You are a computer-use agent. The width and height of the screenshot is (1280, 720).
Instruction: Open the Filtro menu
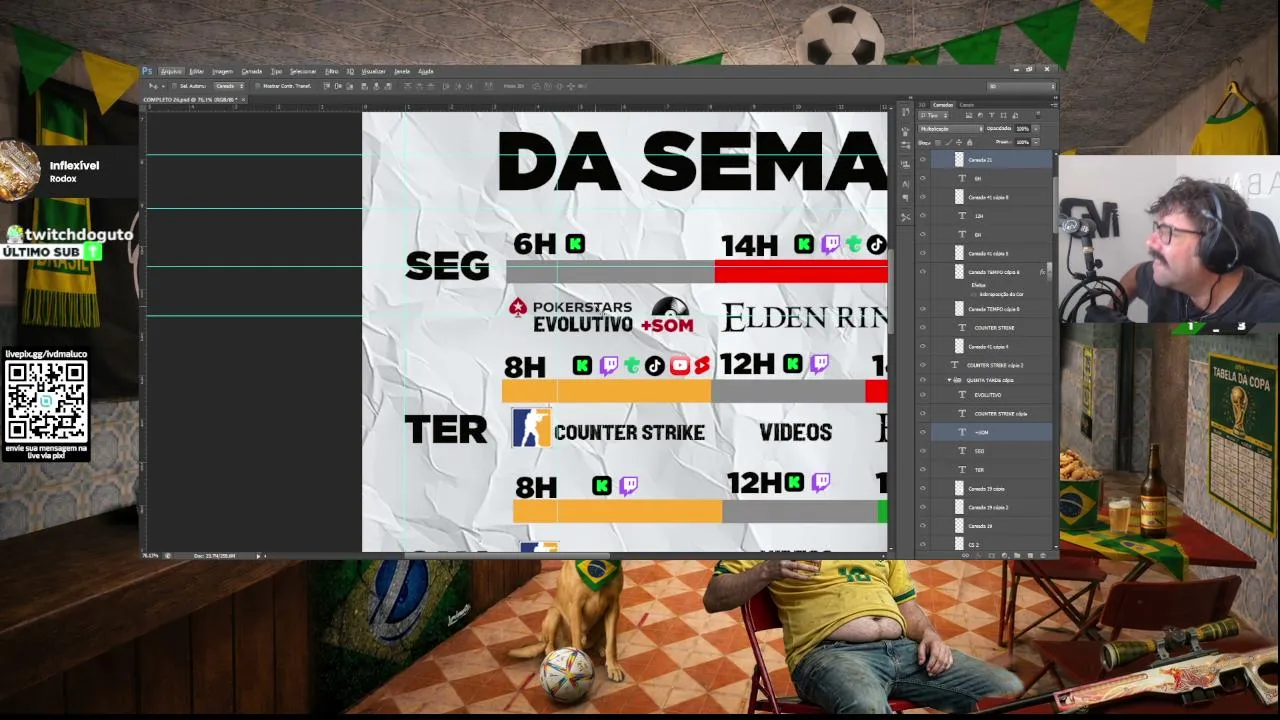tap(331, 71)
